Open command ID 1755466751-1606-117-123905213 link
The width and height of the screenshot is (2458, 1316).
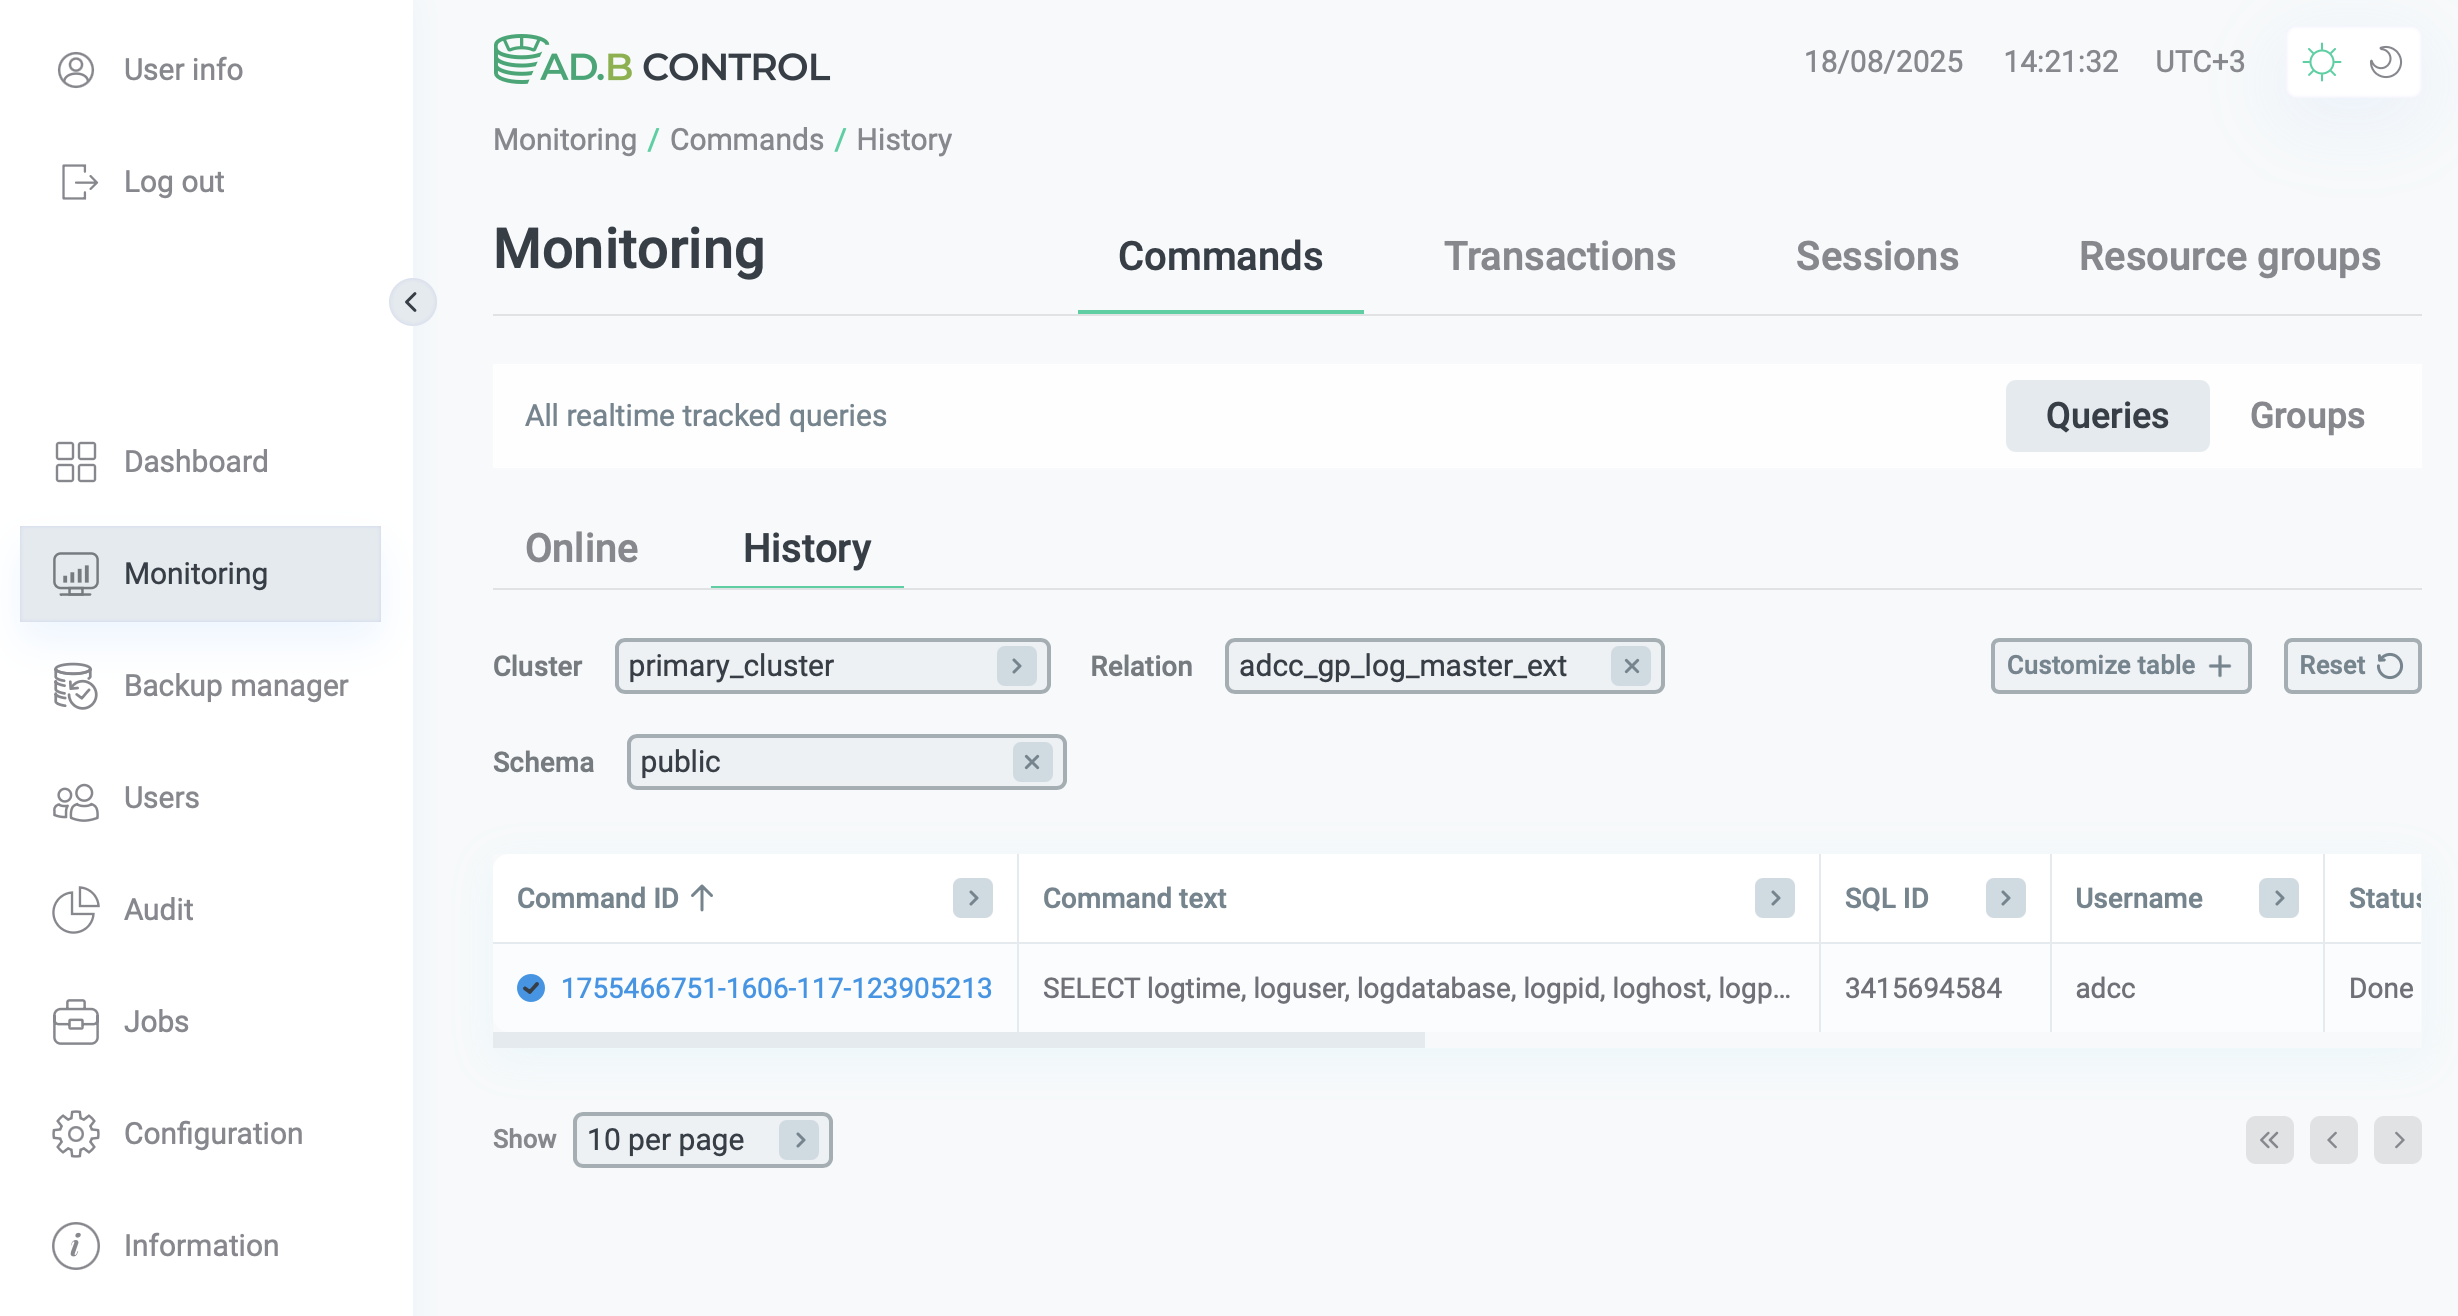[x=776, y=988]
